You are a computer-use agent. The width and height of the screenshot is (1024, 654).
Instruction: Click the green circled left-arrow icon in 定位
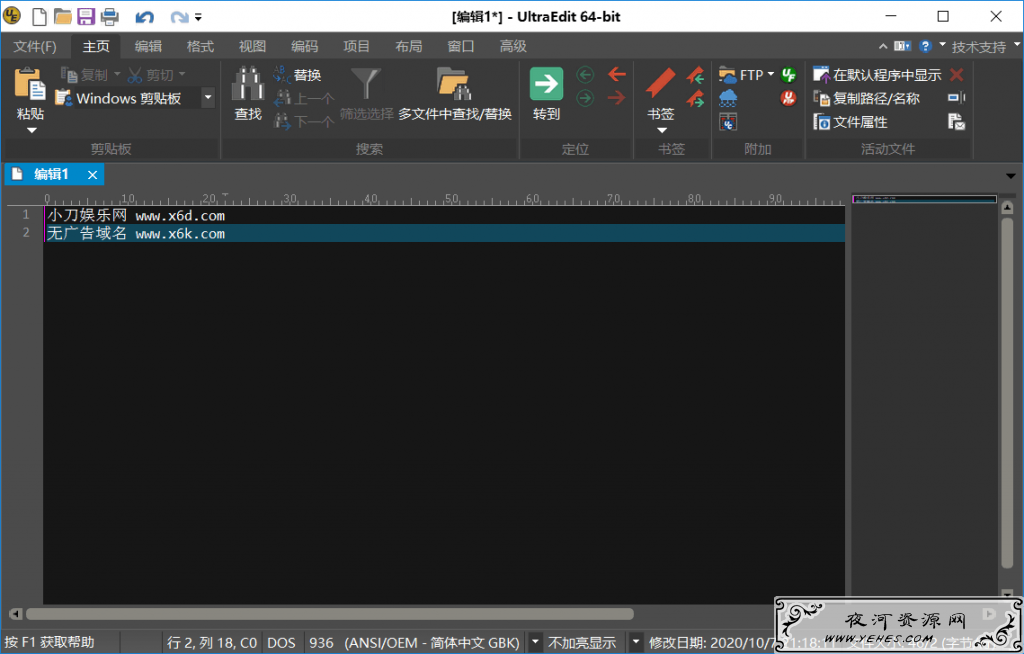pos(585,74)
